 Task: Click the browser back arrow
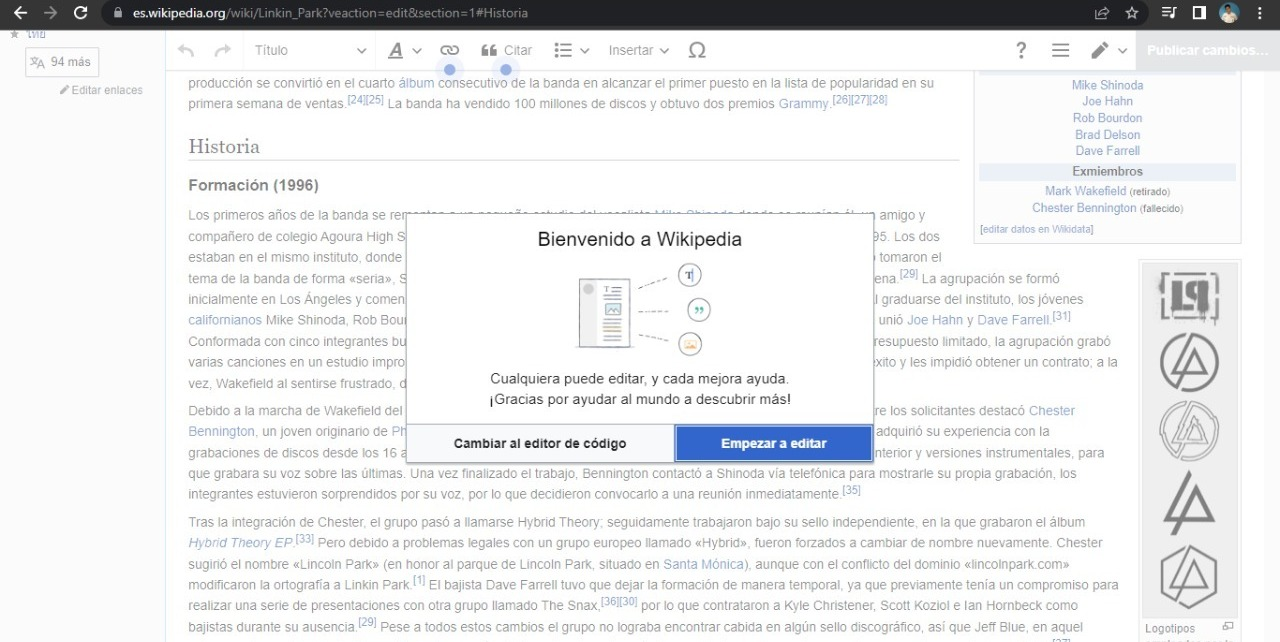pos(20,13)
